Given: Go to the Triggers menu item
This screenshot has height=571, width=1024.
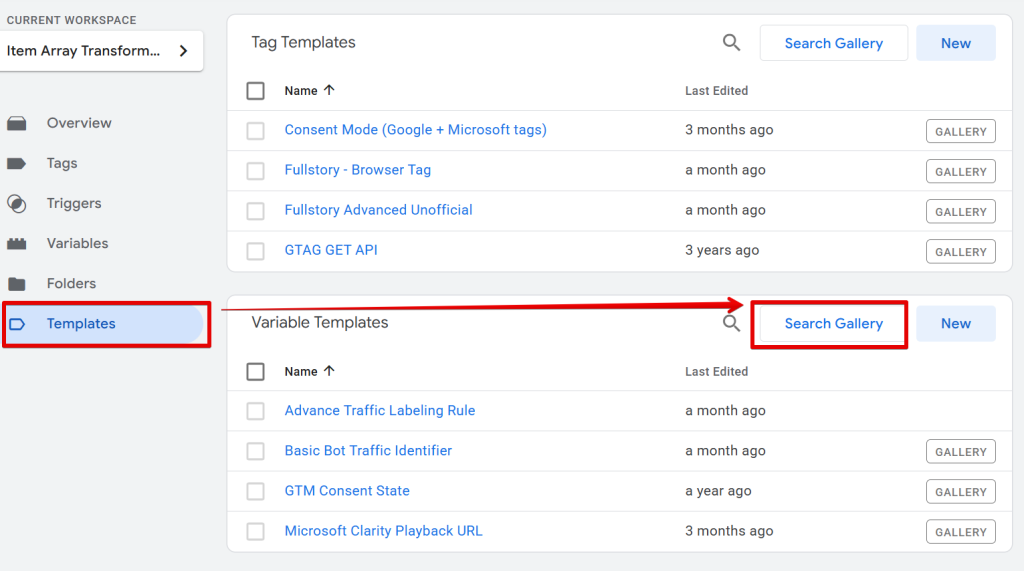Looking at the screenshot, I should (74, 204).
